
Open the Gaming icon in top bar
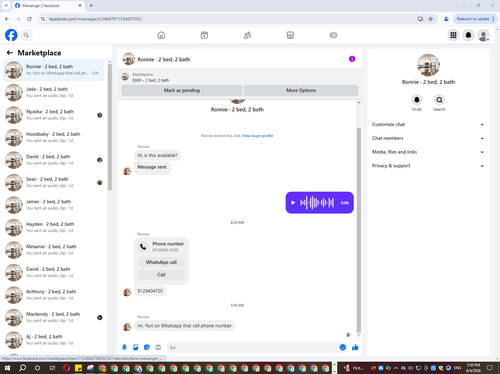pyautogui.click(x=333, y=35)
